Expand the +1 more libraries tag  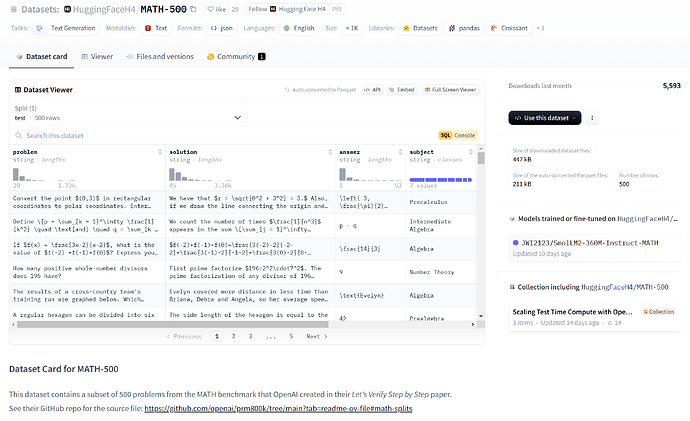pyautogui.click(x=540, y=28)
